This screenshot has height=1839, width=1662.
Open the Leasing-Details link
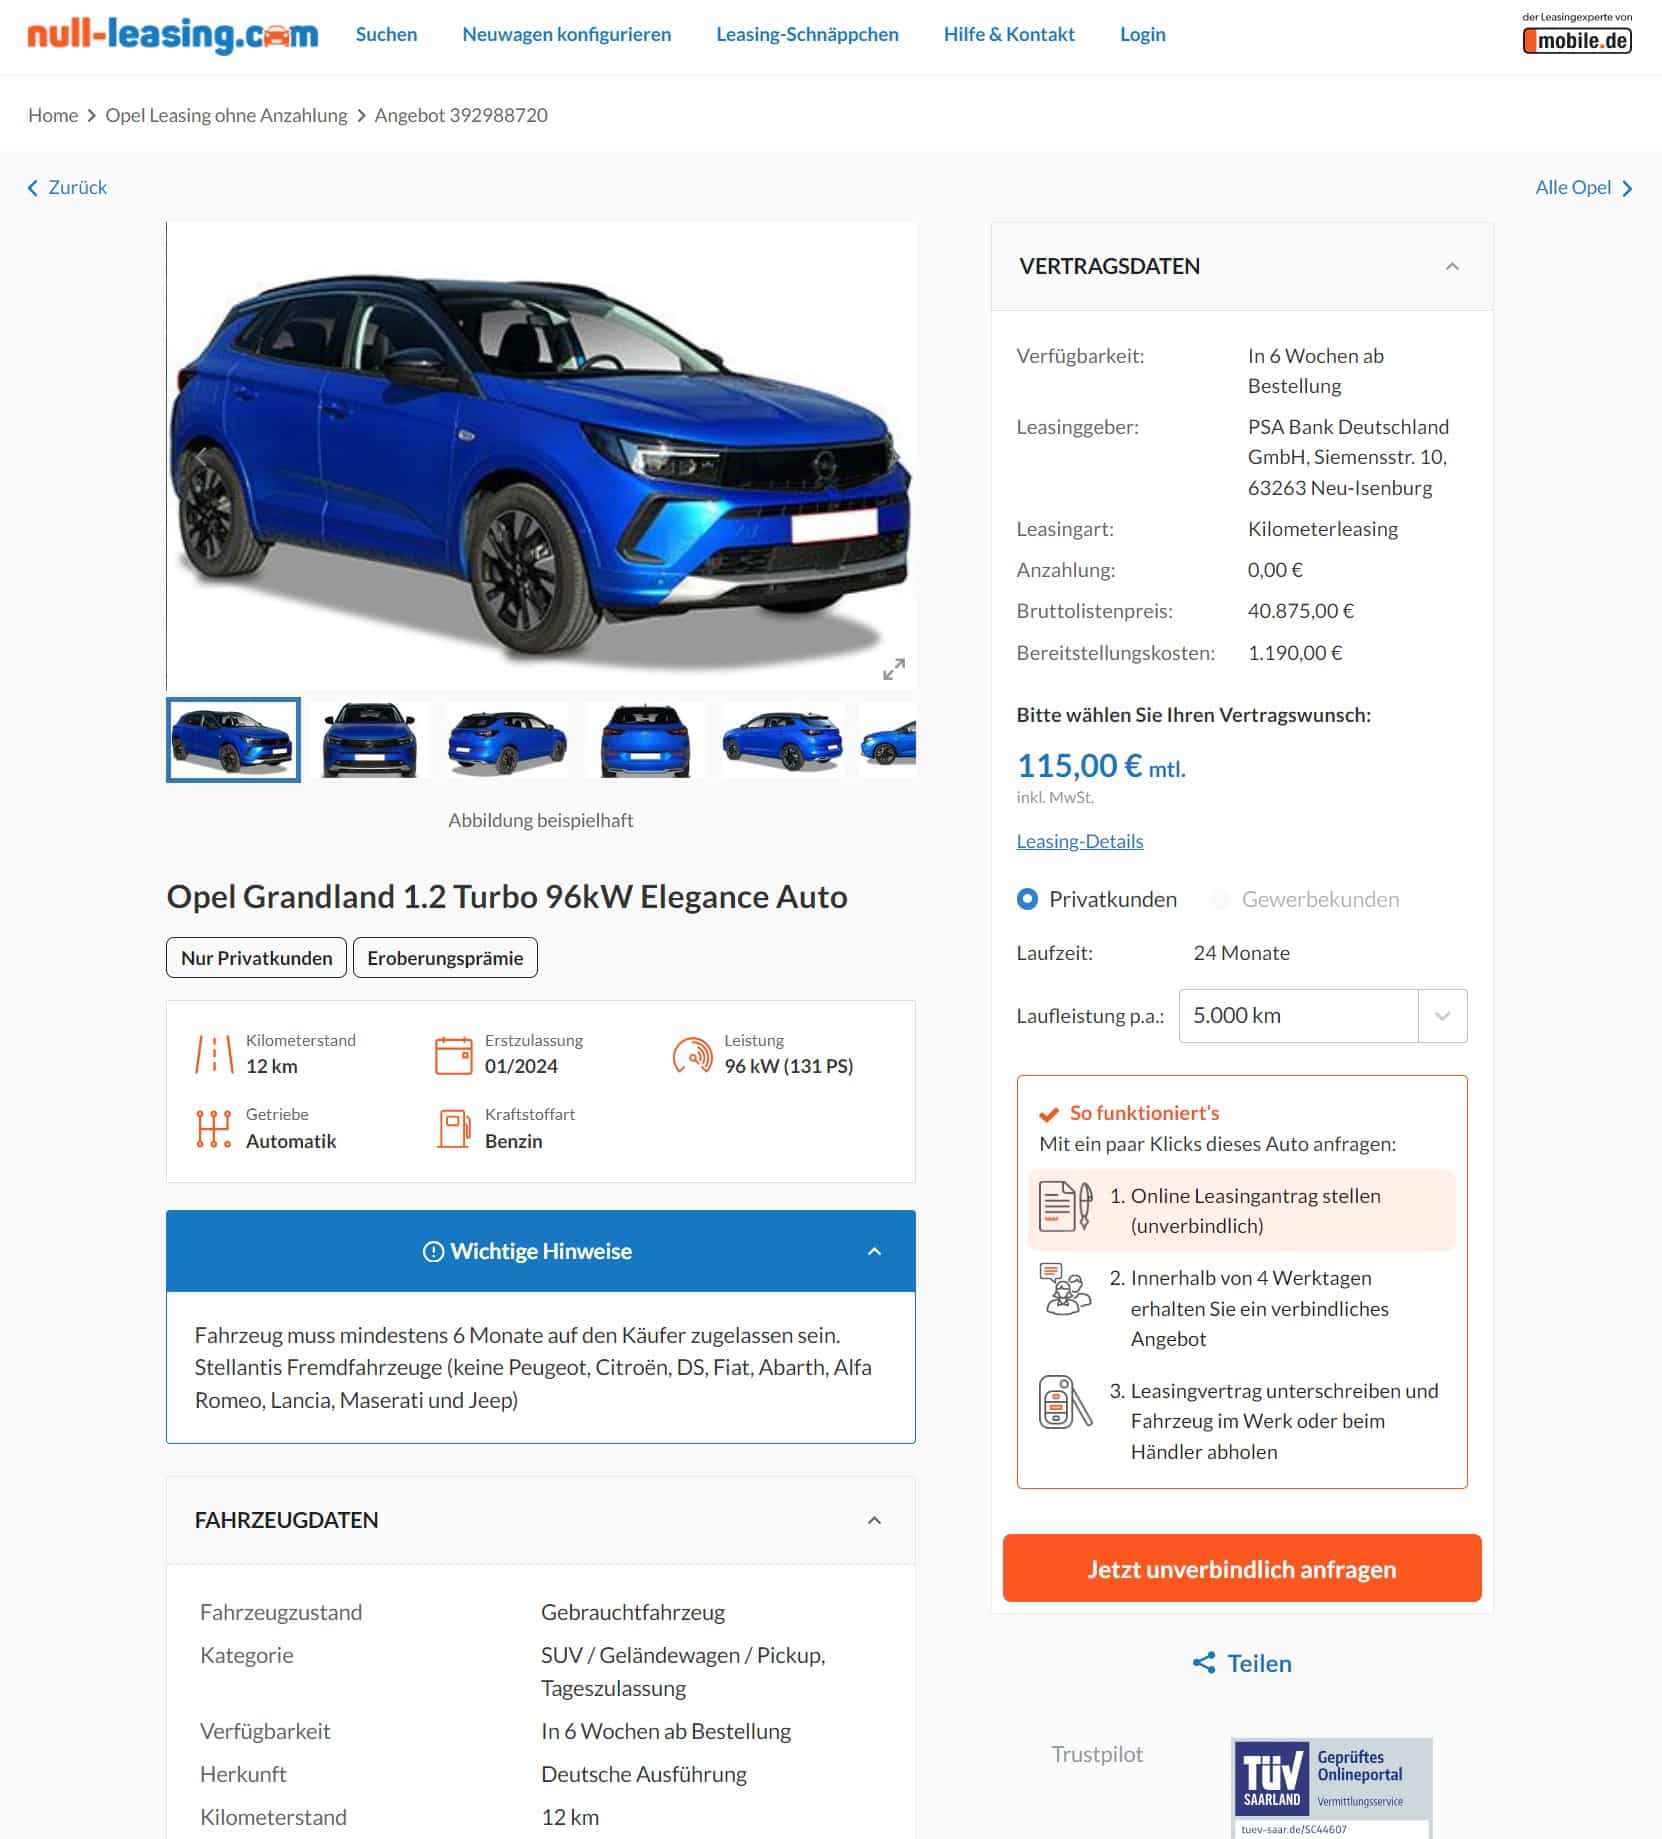1080,841
